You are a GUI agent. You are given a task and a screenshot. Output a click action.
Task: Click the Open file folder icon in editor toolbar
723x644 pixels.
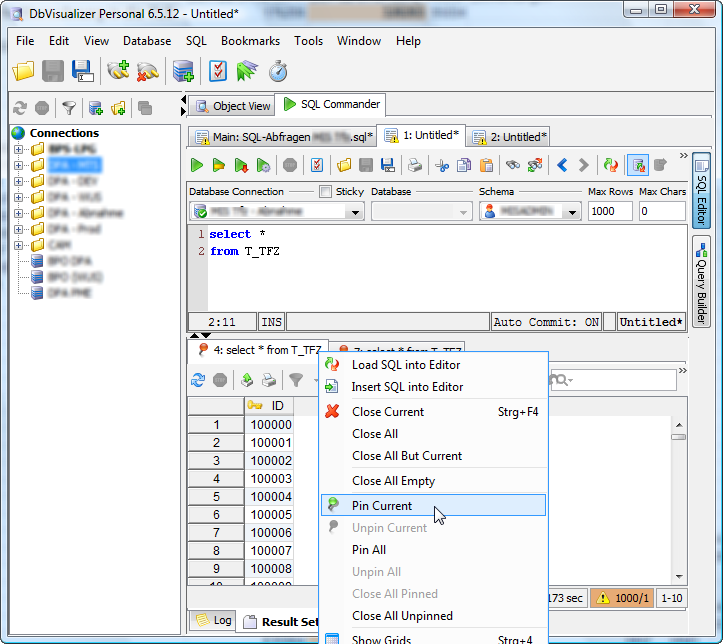coord(344,165)
